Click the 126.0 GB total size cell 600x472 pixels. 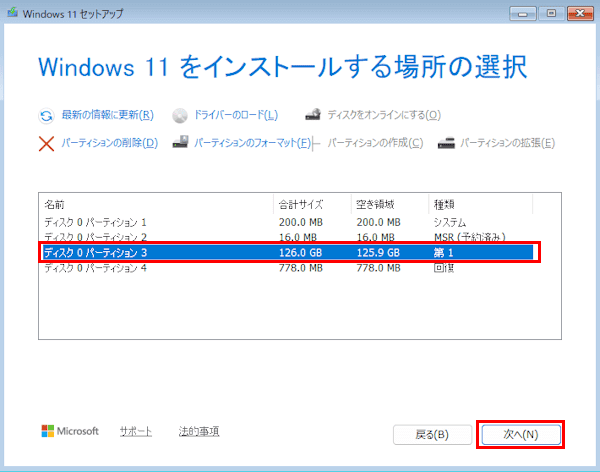click(300, 253)
